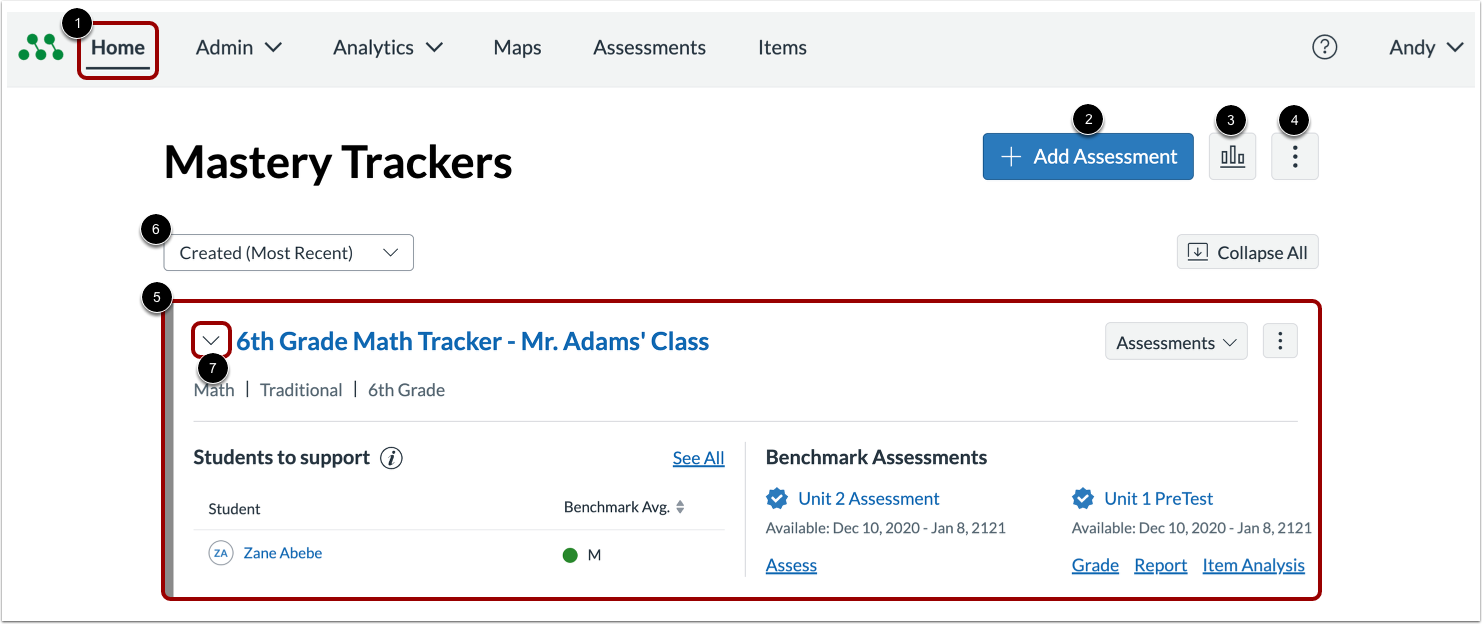Click the green MasteryConnect logo icon
Viewport: 1482px width, 624px height.
pos(41,47)
